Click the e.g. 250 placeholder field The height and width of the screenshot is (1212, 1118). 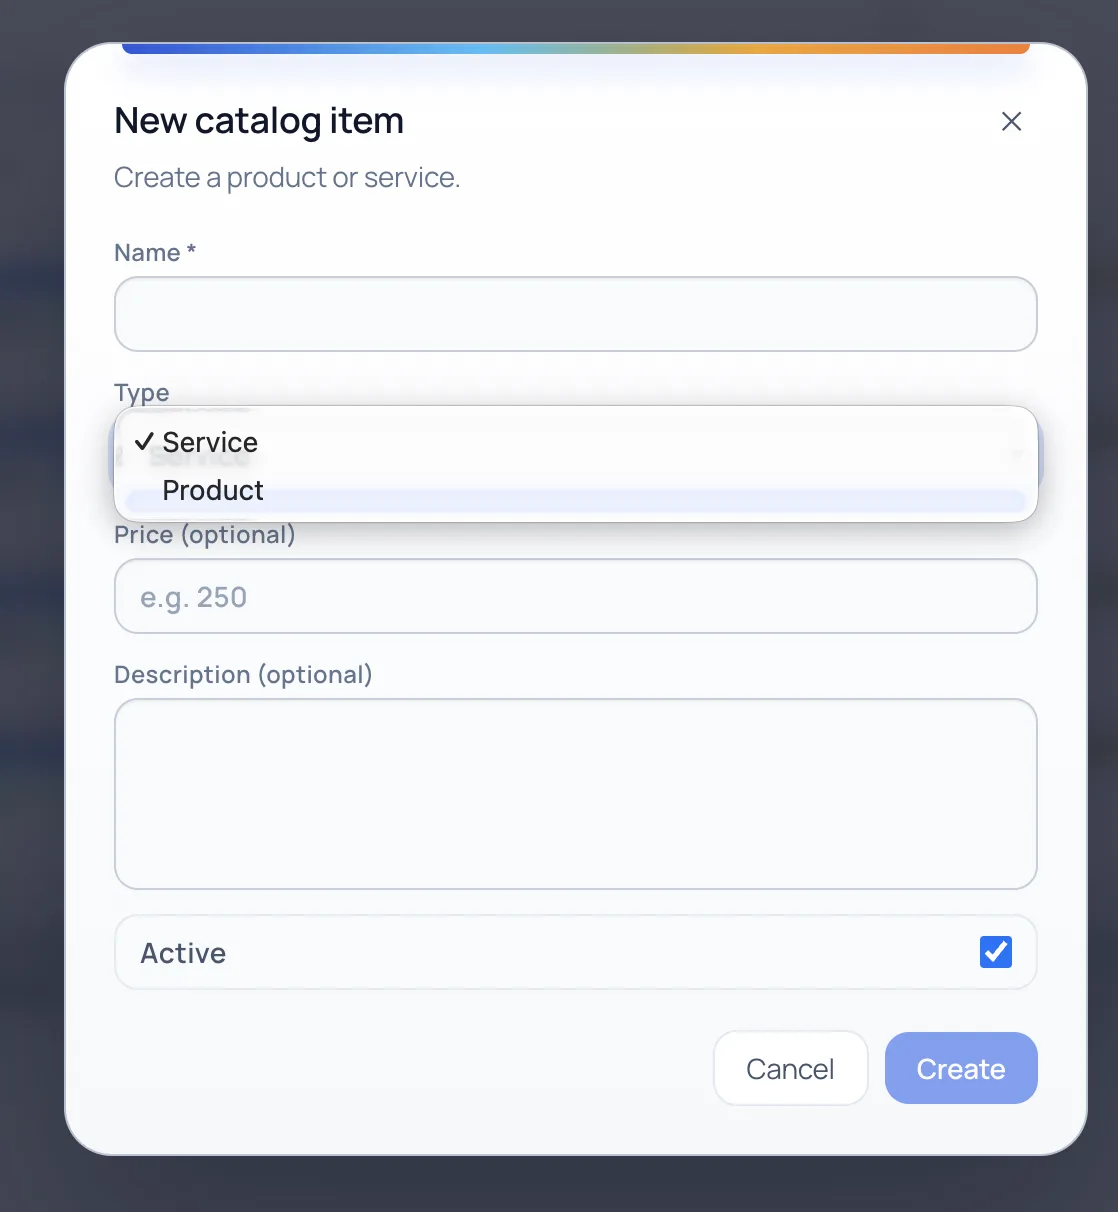575,596
